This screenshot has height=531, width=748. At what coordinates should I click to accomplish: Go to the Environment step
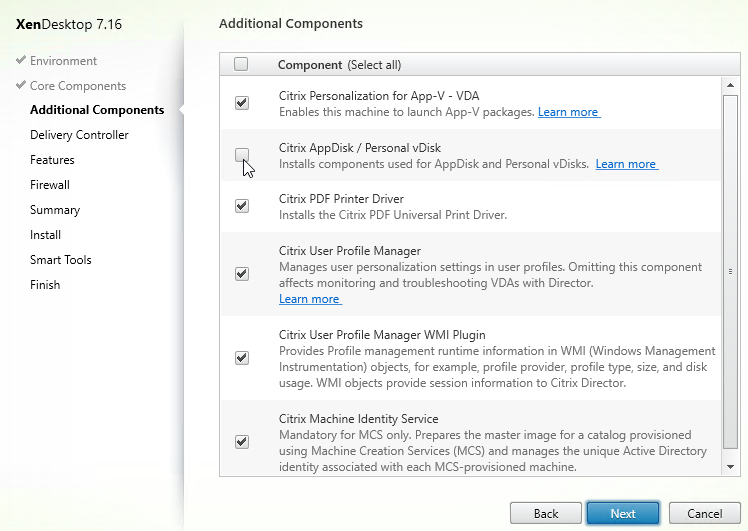click(x=63, y=61)
